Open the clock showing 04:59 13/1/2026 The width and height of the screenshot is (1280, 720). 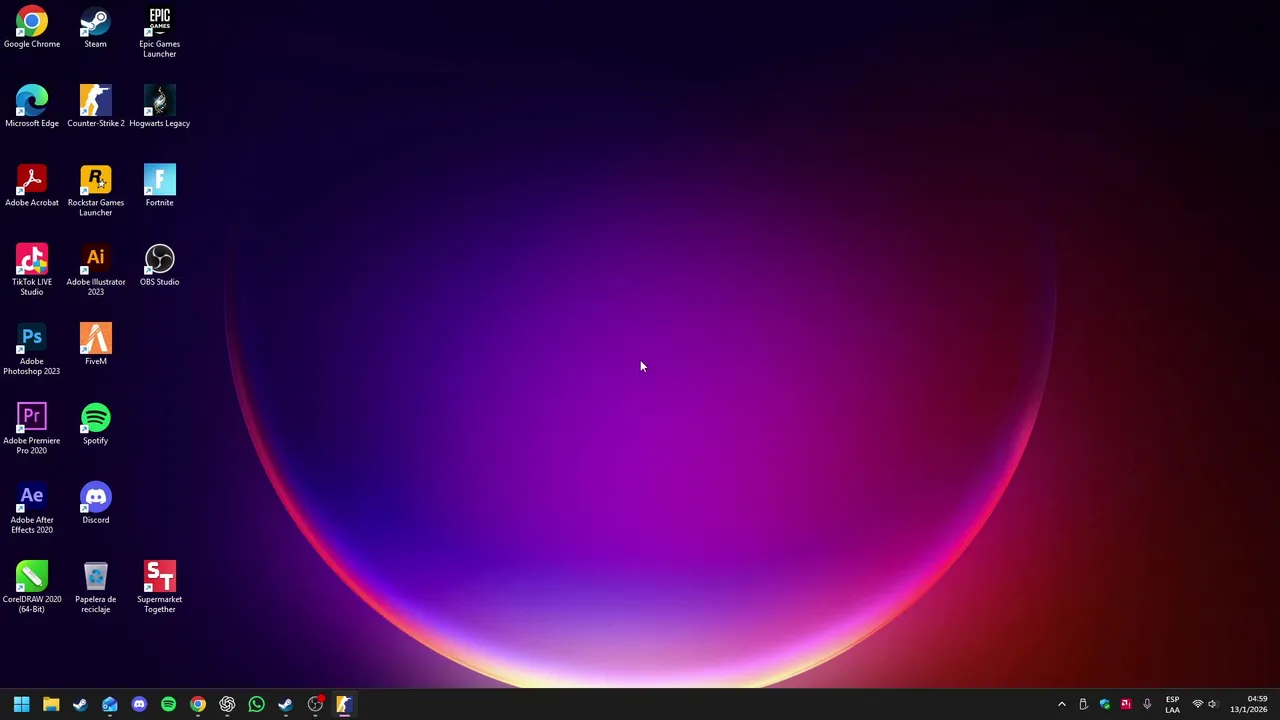click(x=1249, y=704)
